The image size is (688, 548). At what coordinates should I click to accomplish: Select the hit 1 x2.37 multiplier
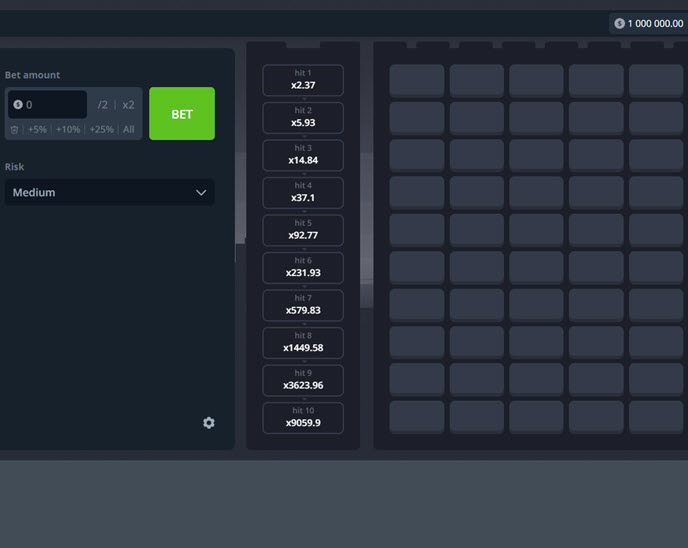[x=302, y=80]
